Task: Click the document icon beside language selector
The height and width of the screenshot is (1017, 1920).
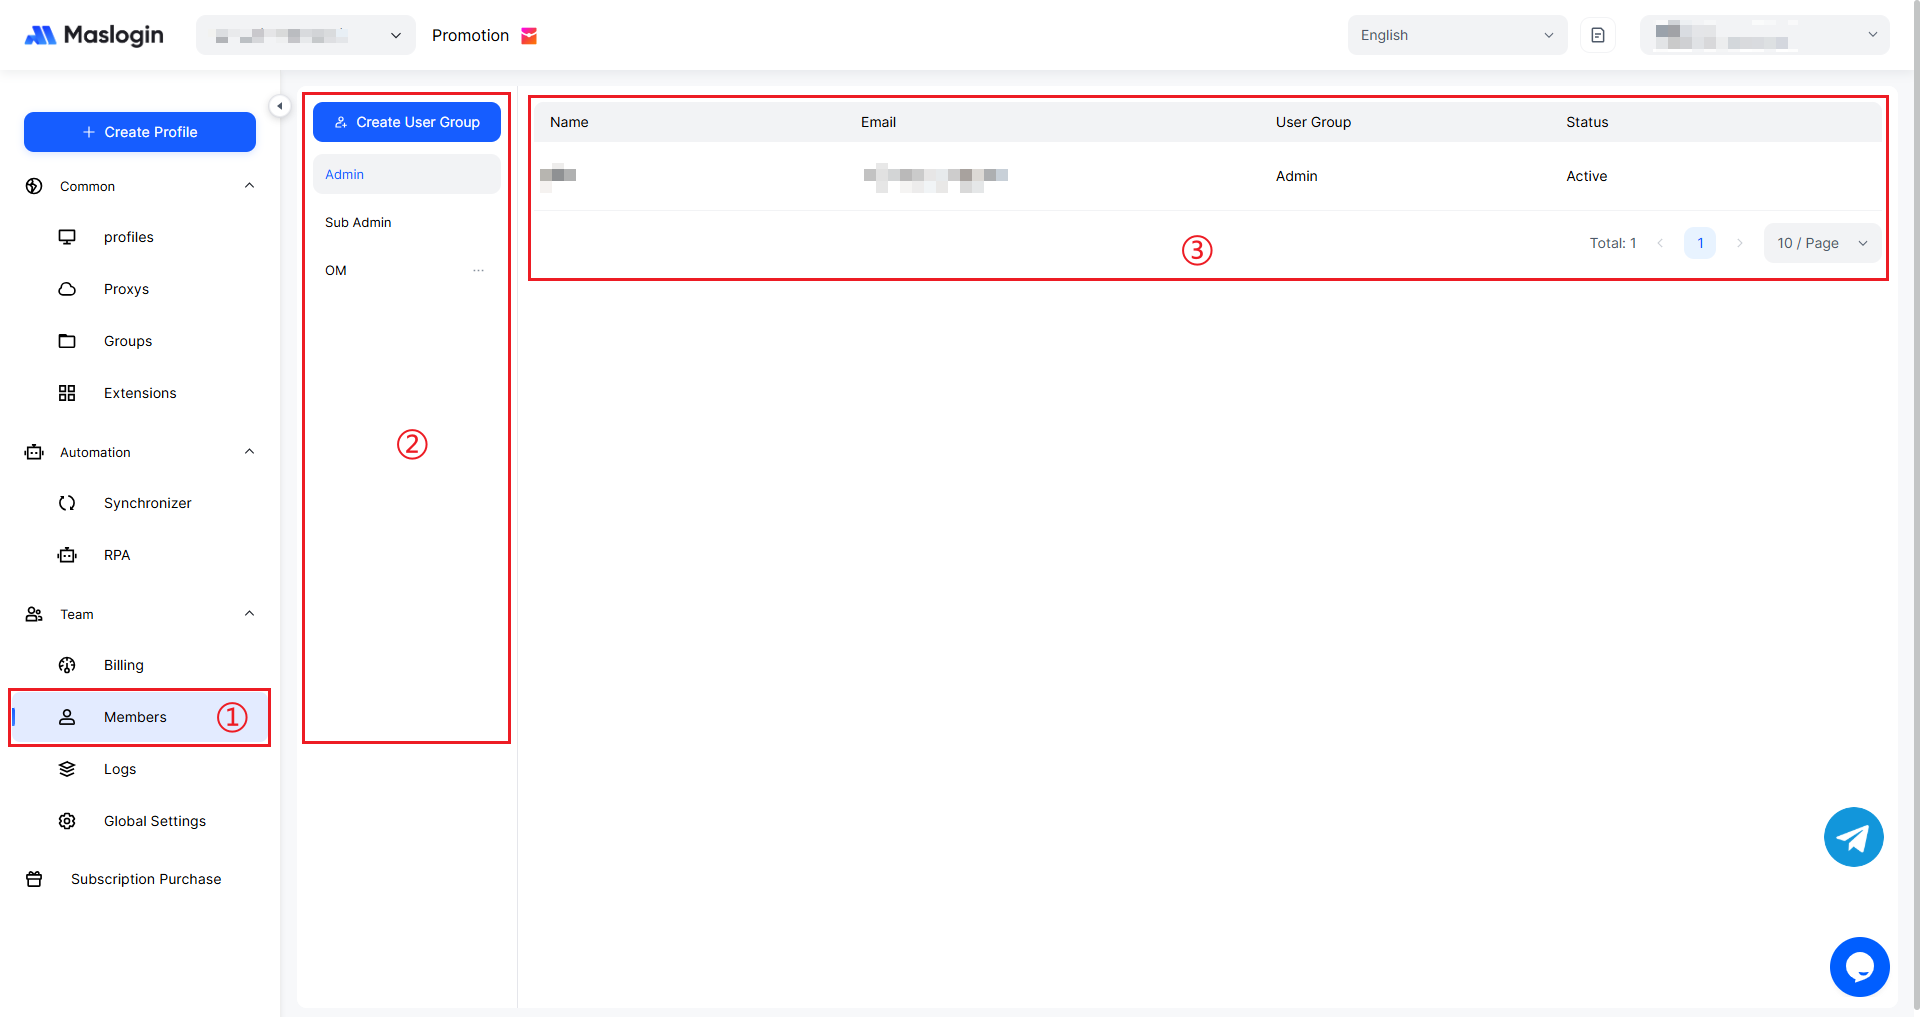Action: pos(1598,35)
